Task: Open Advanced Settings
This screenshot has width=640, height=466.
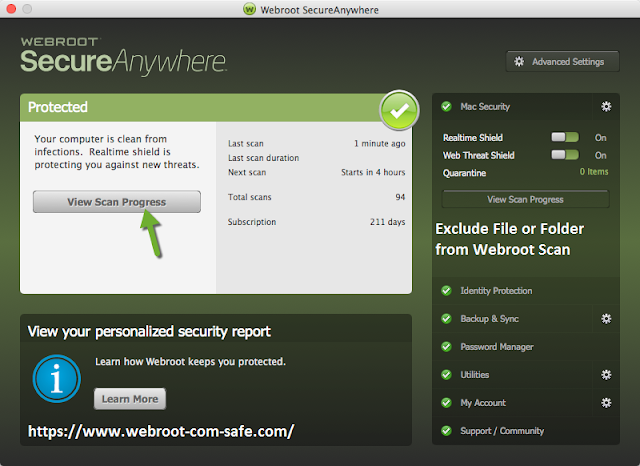Action: click(x=562, y=62)
